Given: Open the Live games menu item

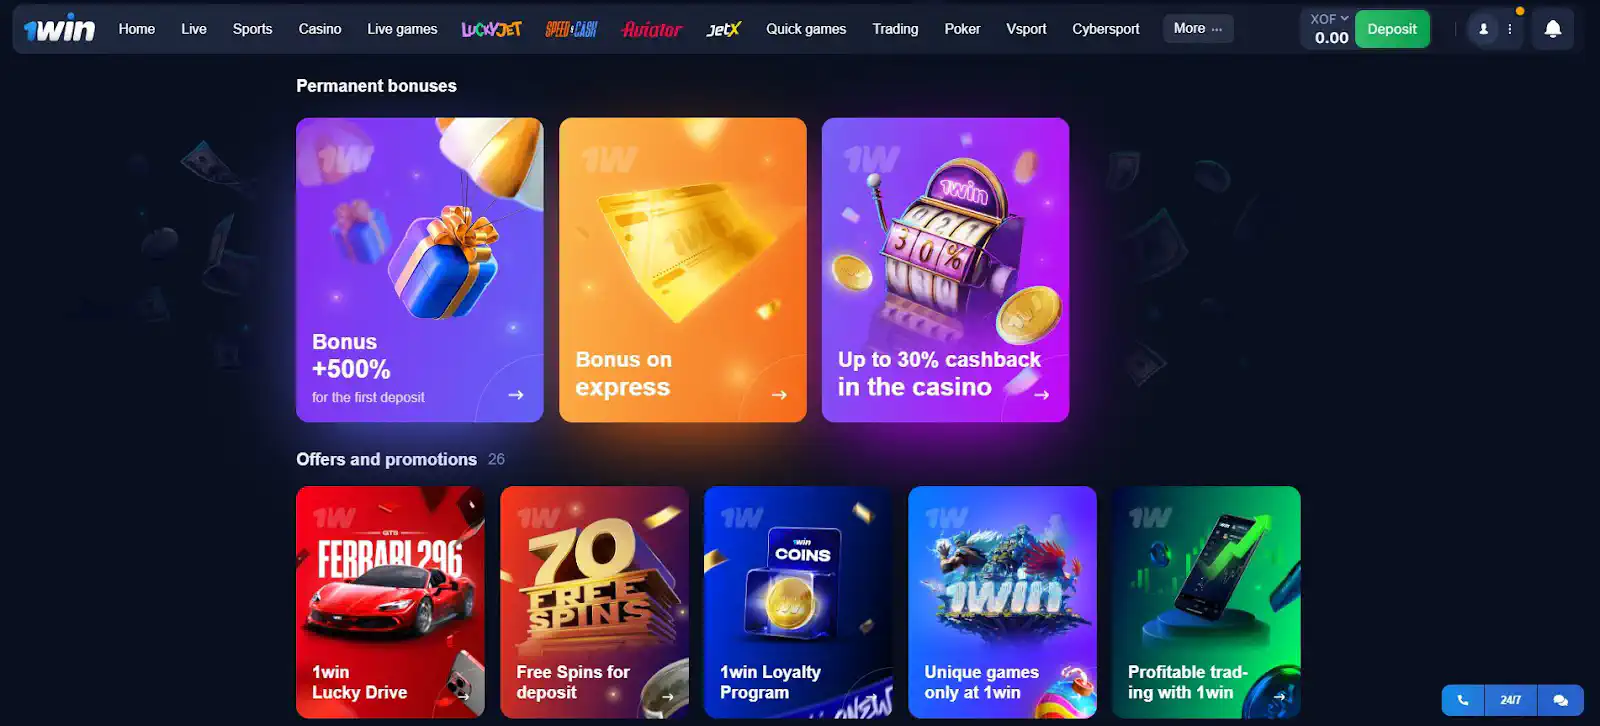Looking at the screenshot, I should (x=402, y=29).
